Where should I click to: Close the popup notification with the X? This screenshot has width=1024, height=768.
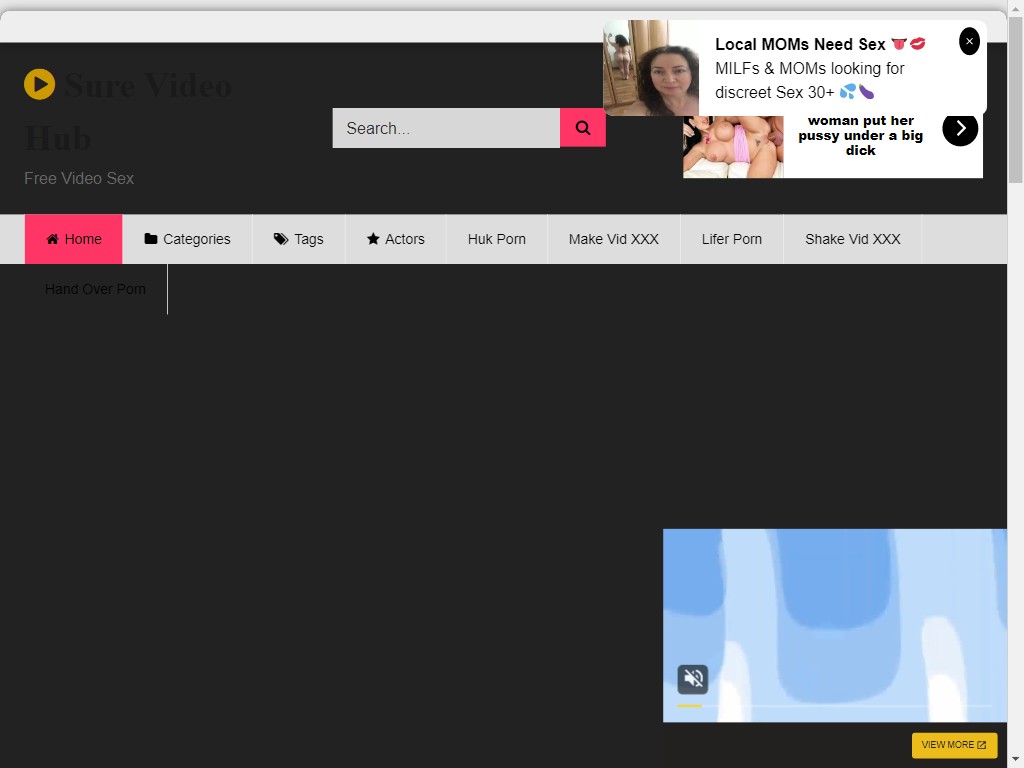[969, 41]
